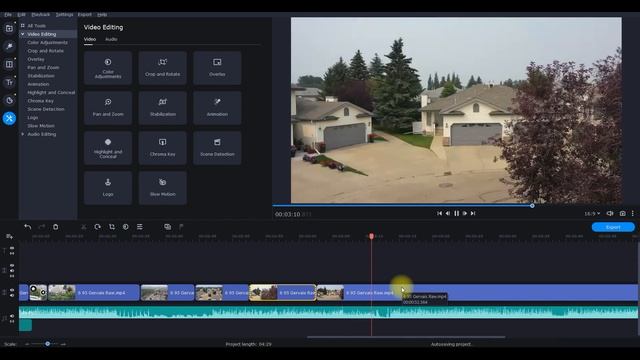Open the Export menu in menu bar

pos(85,15)
